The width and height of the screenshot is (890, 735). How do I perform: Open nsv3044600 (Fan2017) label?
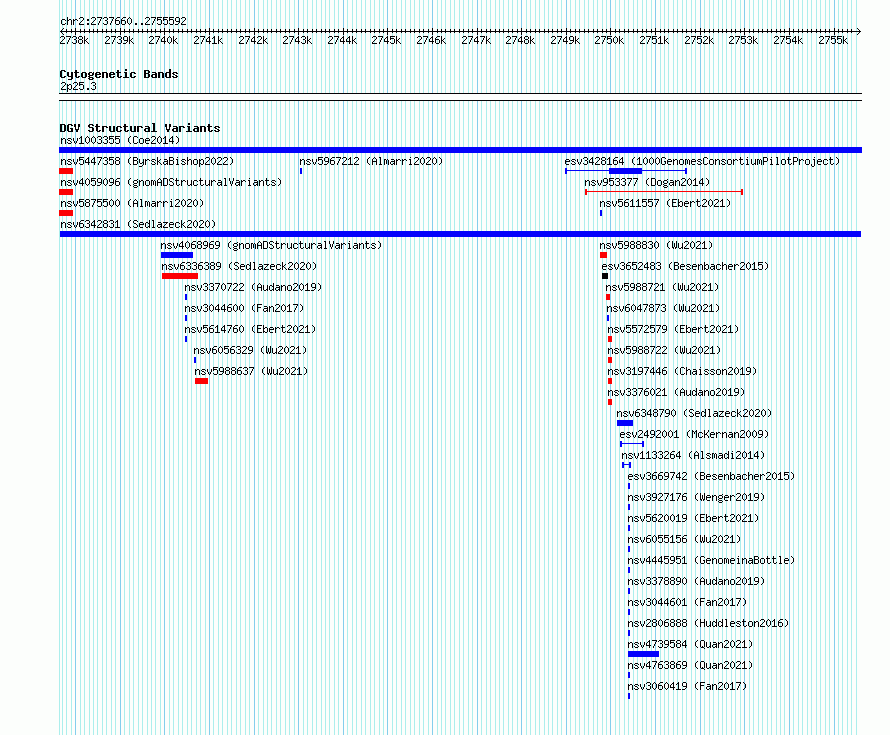[244, 308]
